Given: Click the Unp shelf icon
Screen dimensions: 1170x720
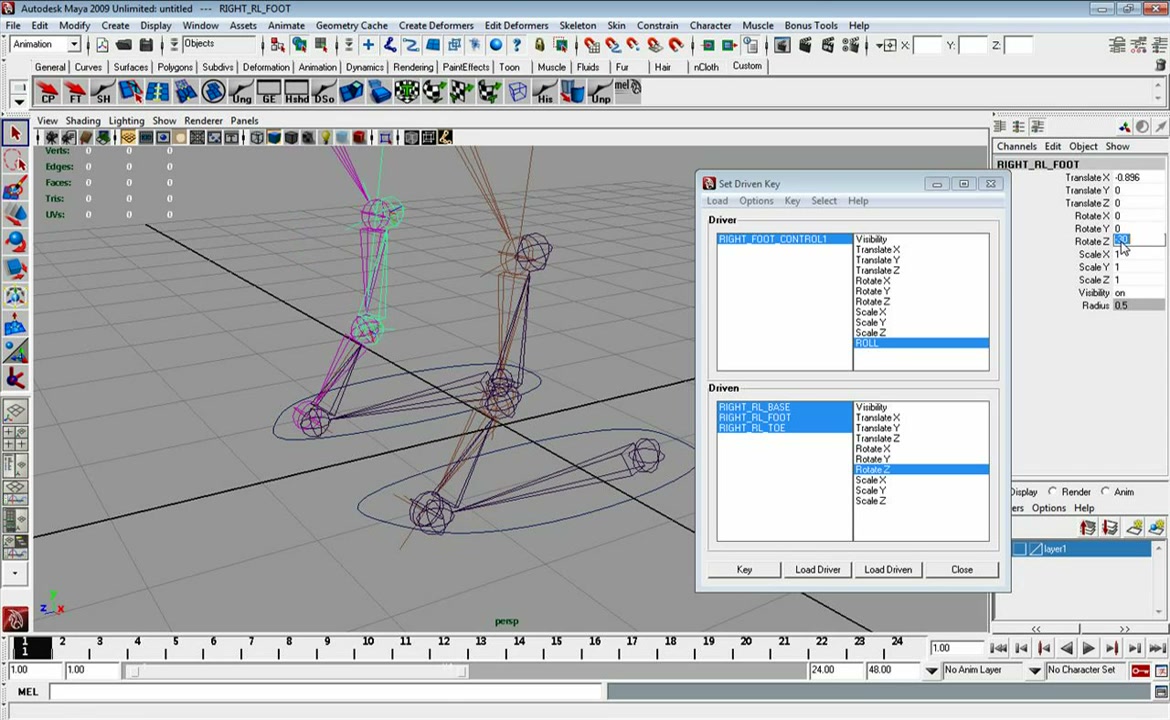Looking at the screenshot, I should click(x=601, y=92).
